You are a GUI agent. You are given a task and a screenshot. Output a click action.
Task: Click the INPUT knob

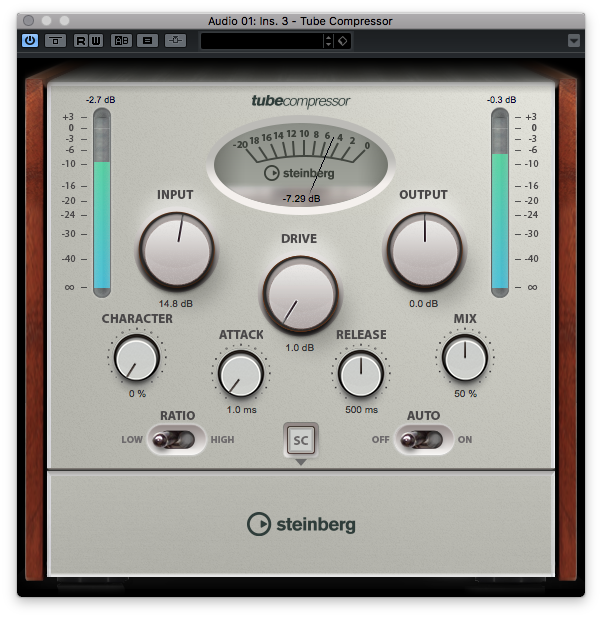(x=176, y=249)
